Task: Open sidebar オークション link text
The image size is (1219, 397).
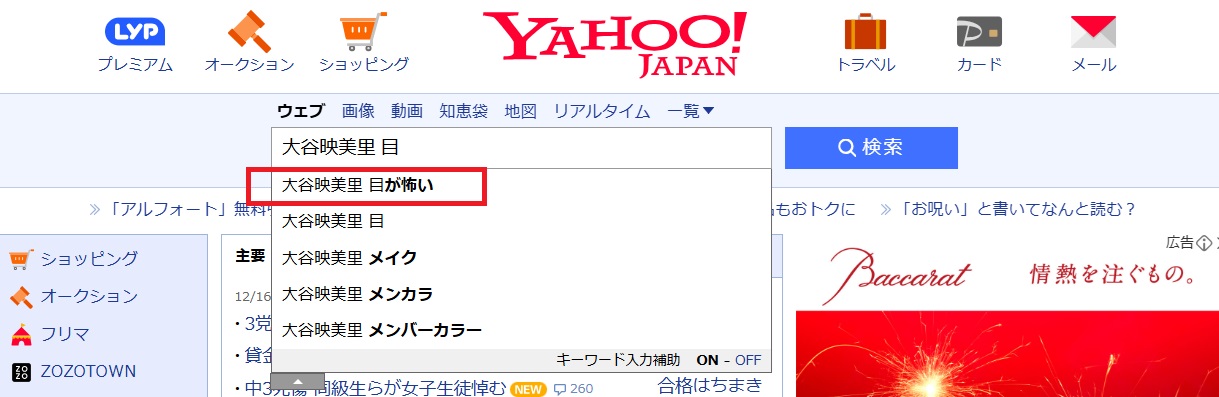Action: [90, 297]
